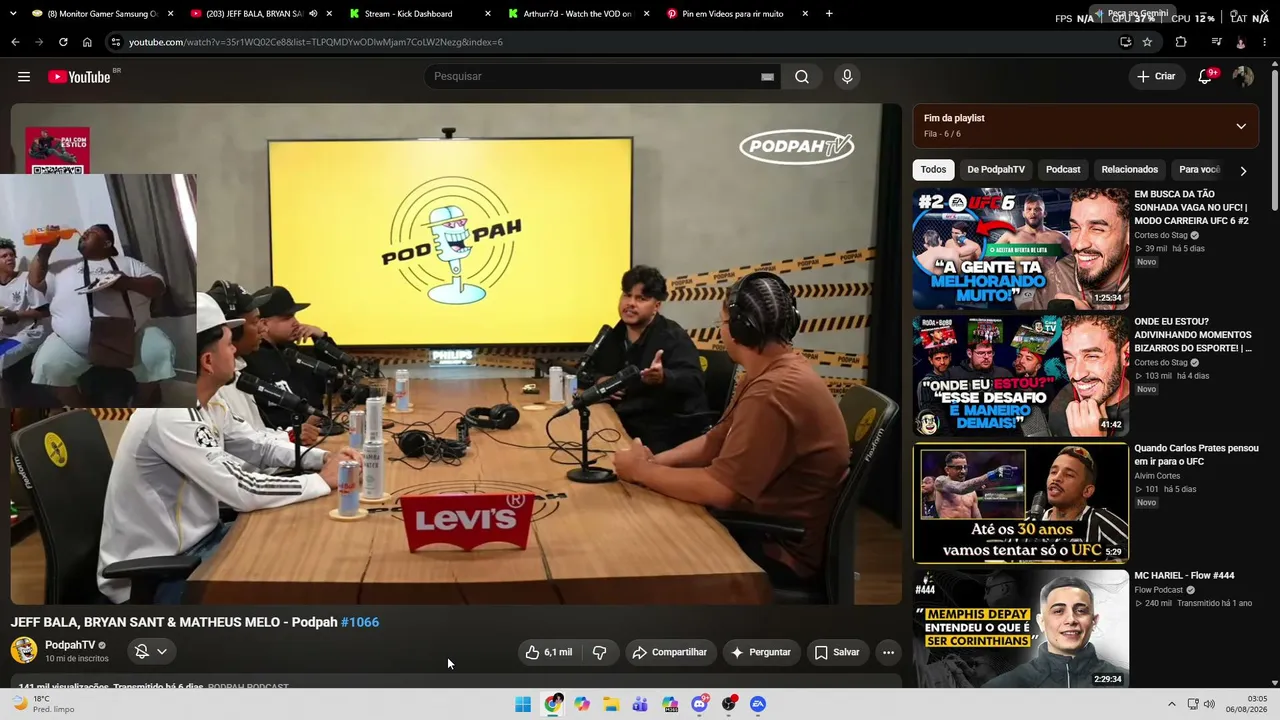Click the search magnifier button
This screenshot has height=720, width=1280.
(x=802, y=77)
